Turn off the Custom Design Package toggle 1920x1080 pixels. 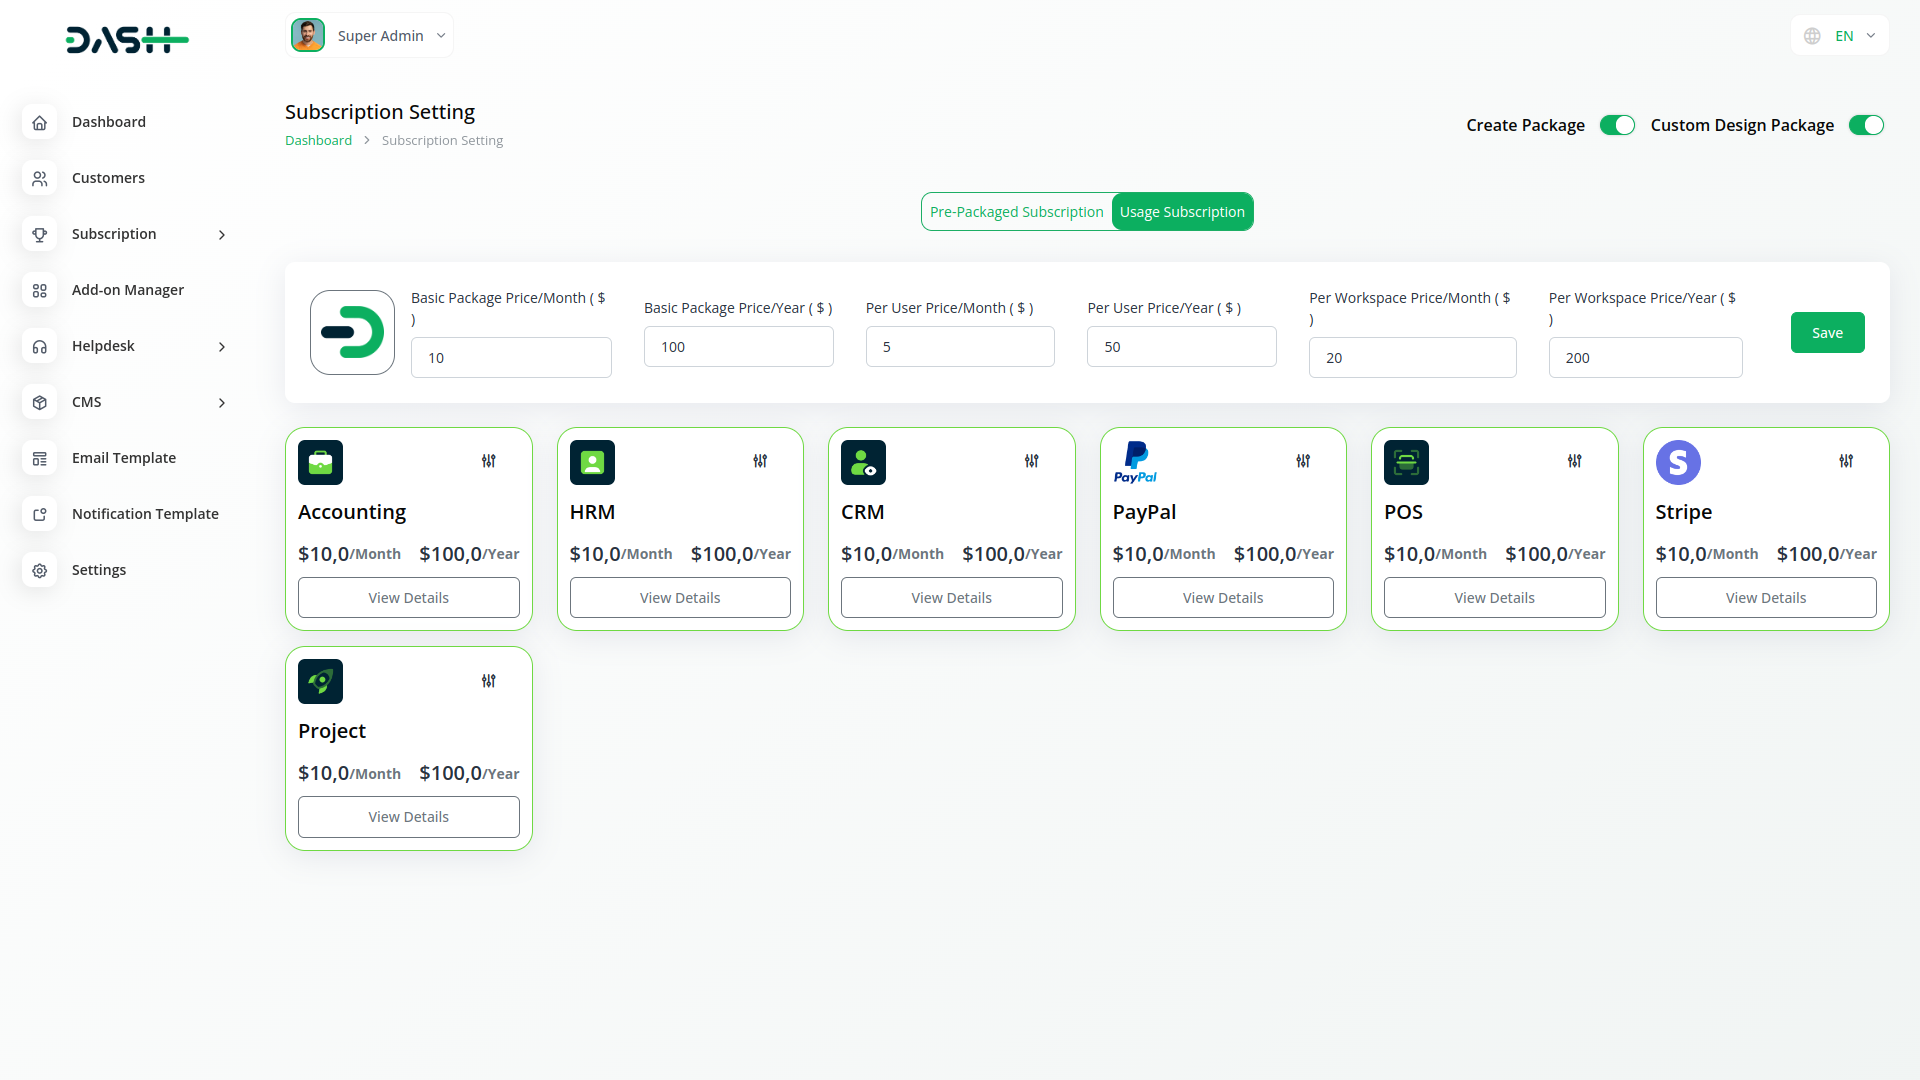coord(1866,125)
